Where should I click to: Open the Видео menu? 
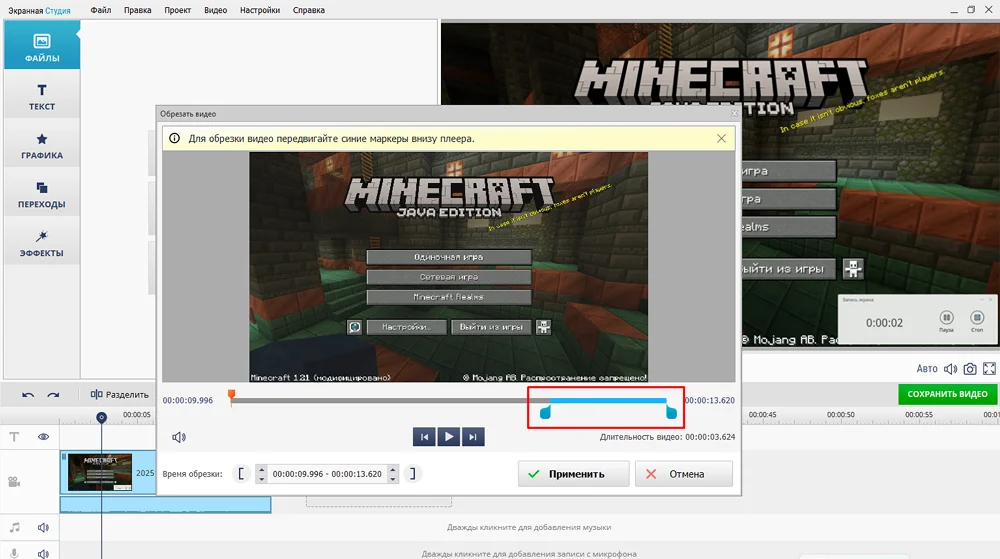pos(215,10)
